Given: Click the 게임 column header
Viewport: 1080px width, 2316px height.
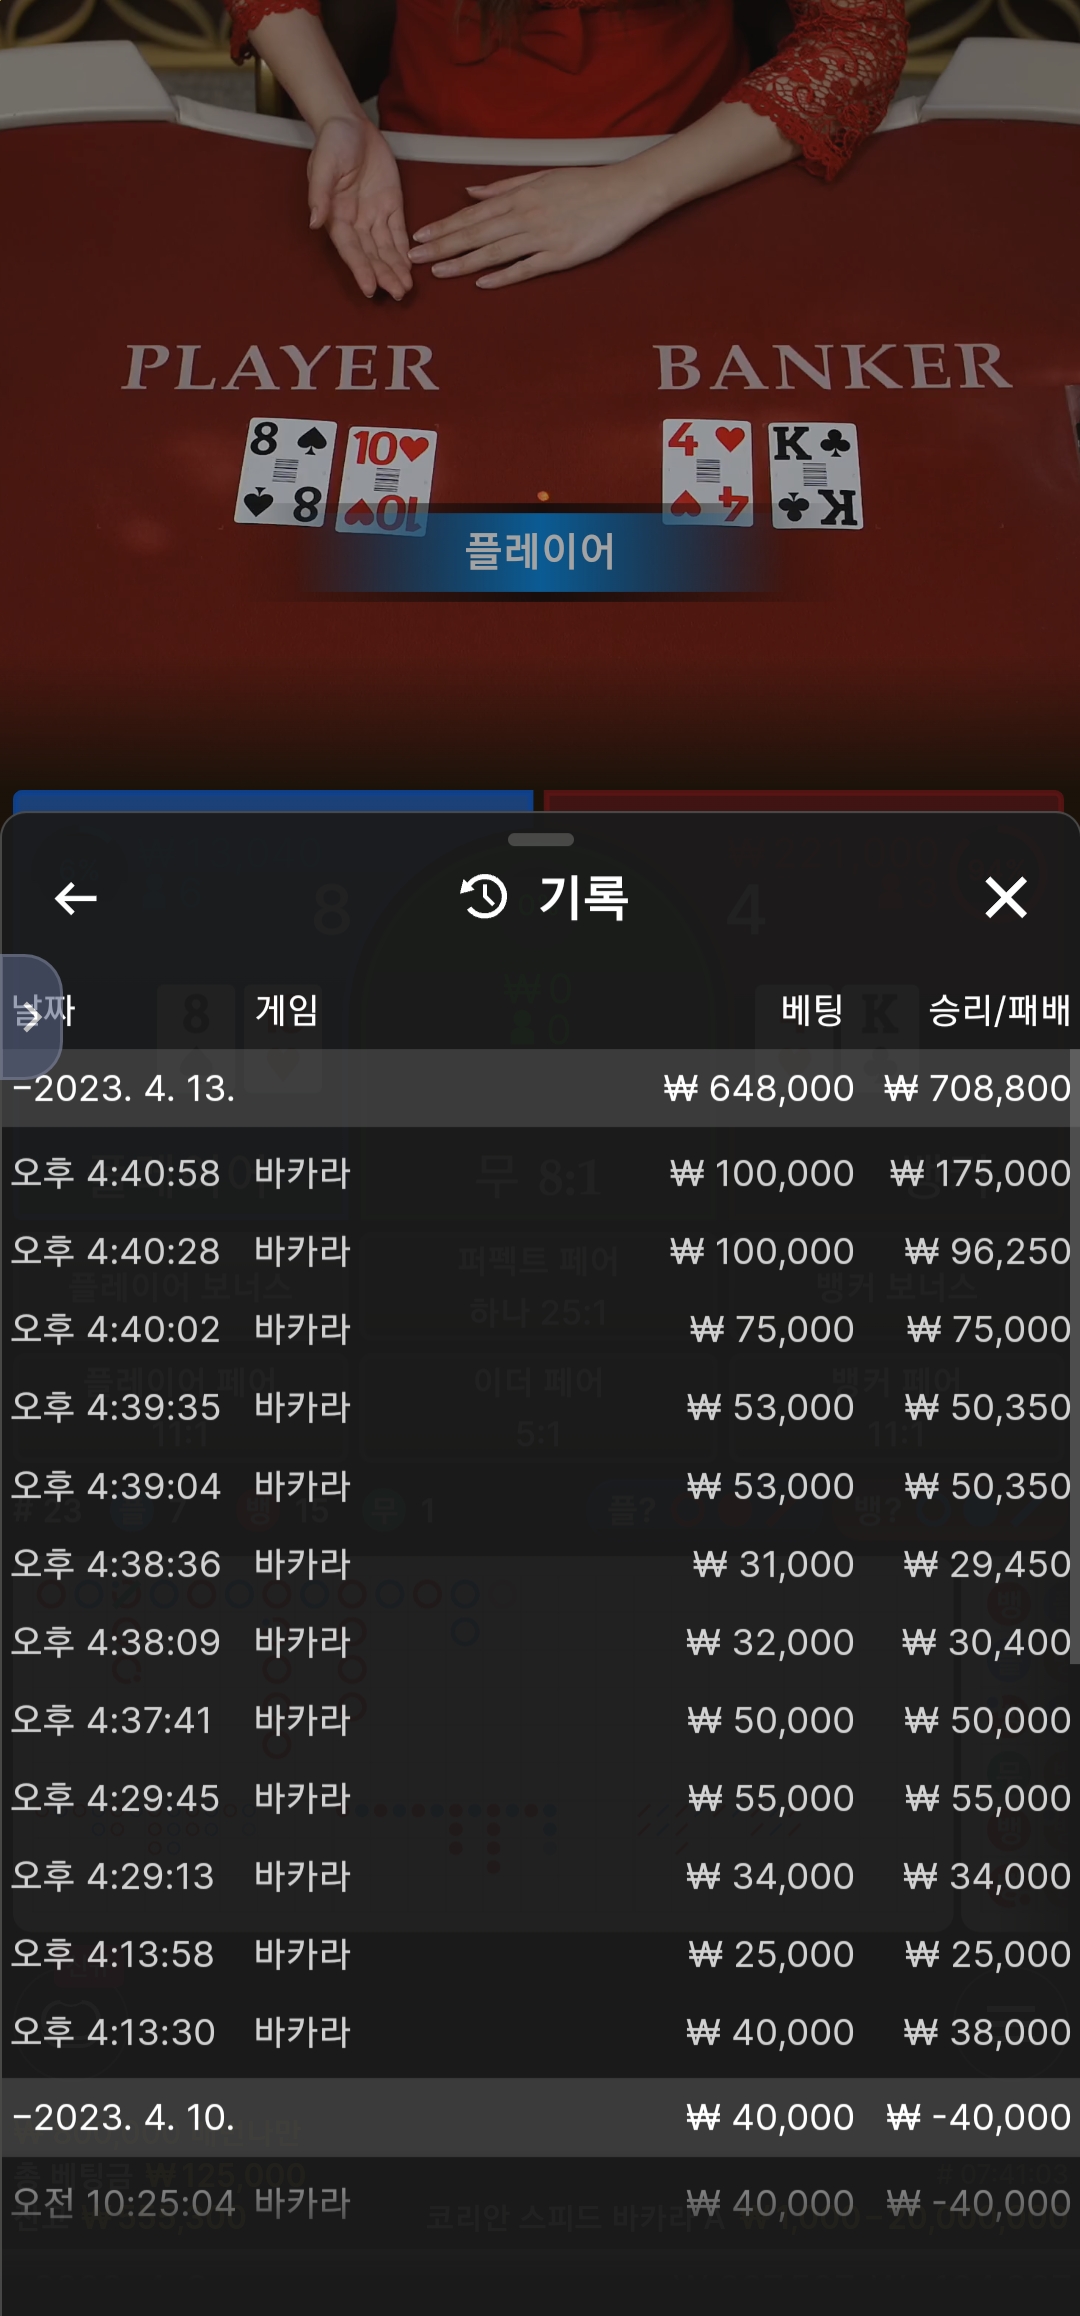Looking at the screenshot, I should coord(286,1010).
